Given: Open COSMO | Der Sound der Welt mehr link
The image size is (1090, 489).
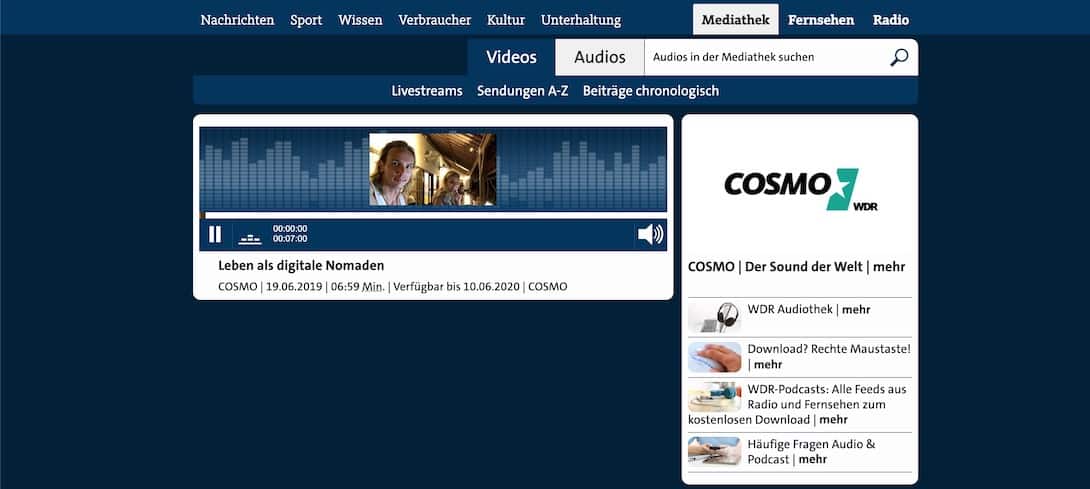Looking at the screenshot, I should [x=797, y=267].
